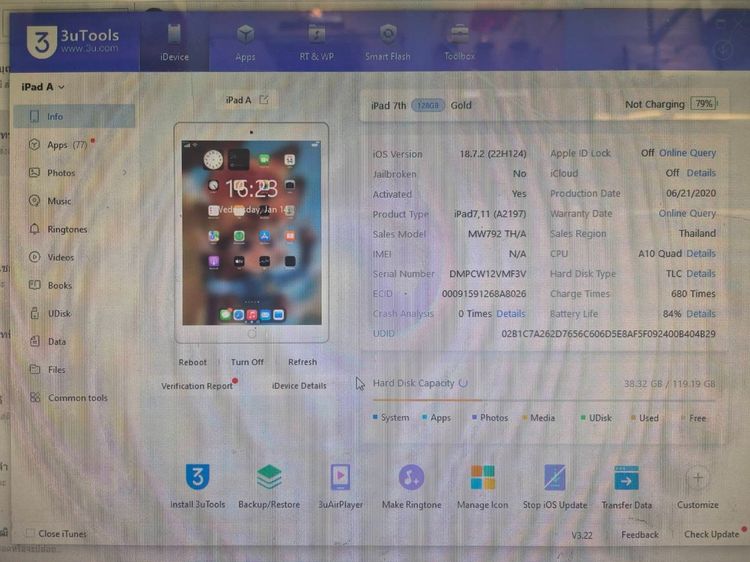Launch 3uAirPlayer from the bottom toolbar
The image size is (750, 562).
(x=340, y=478)
